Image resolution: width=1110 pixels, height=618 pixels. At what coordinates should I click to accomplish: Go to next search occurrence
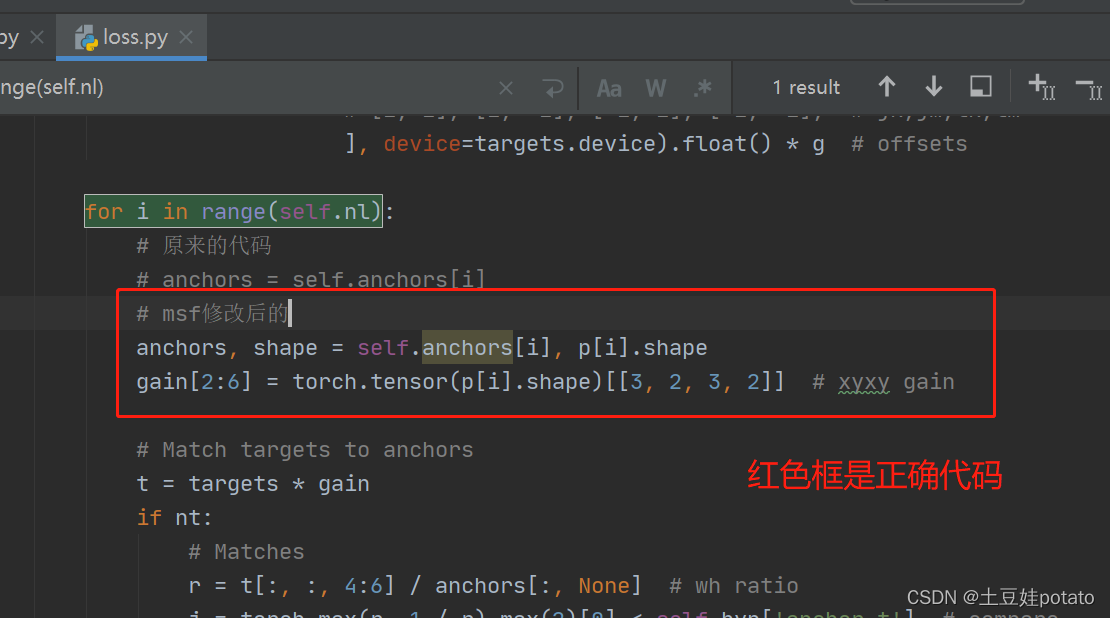pos(934,87)
